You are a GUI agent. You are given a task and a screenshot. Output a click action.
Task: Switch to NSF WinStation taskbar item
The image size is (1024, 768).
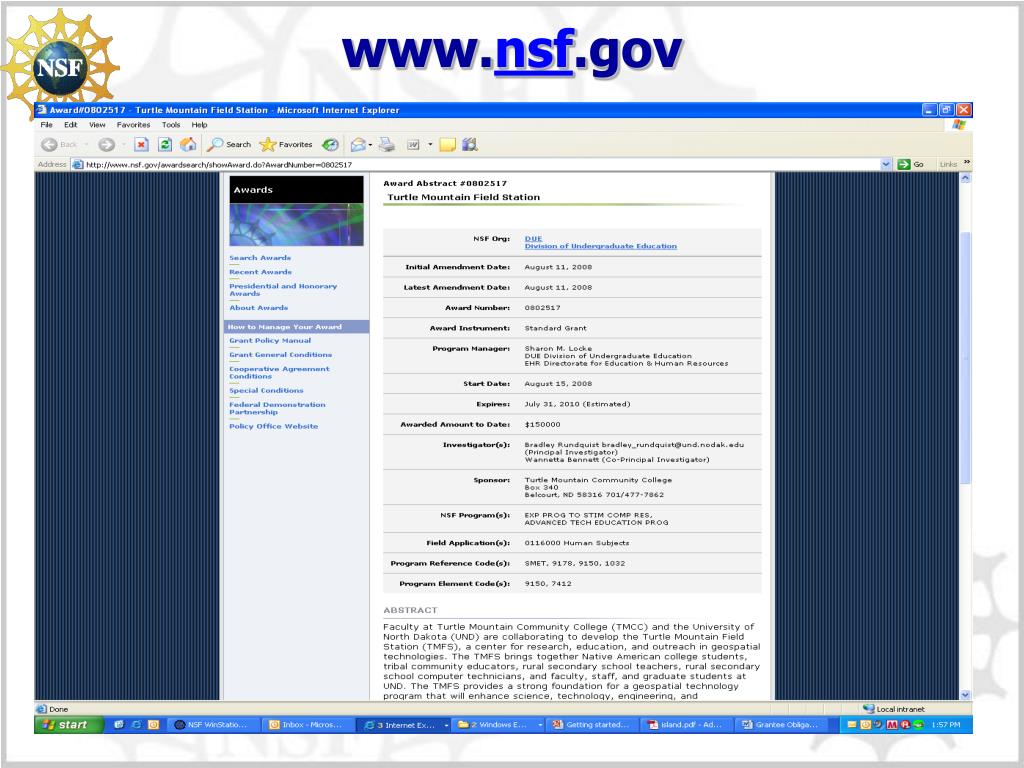click(214, 724)
